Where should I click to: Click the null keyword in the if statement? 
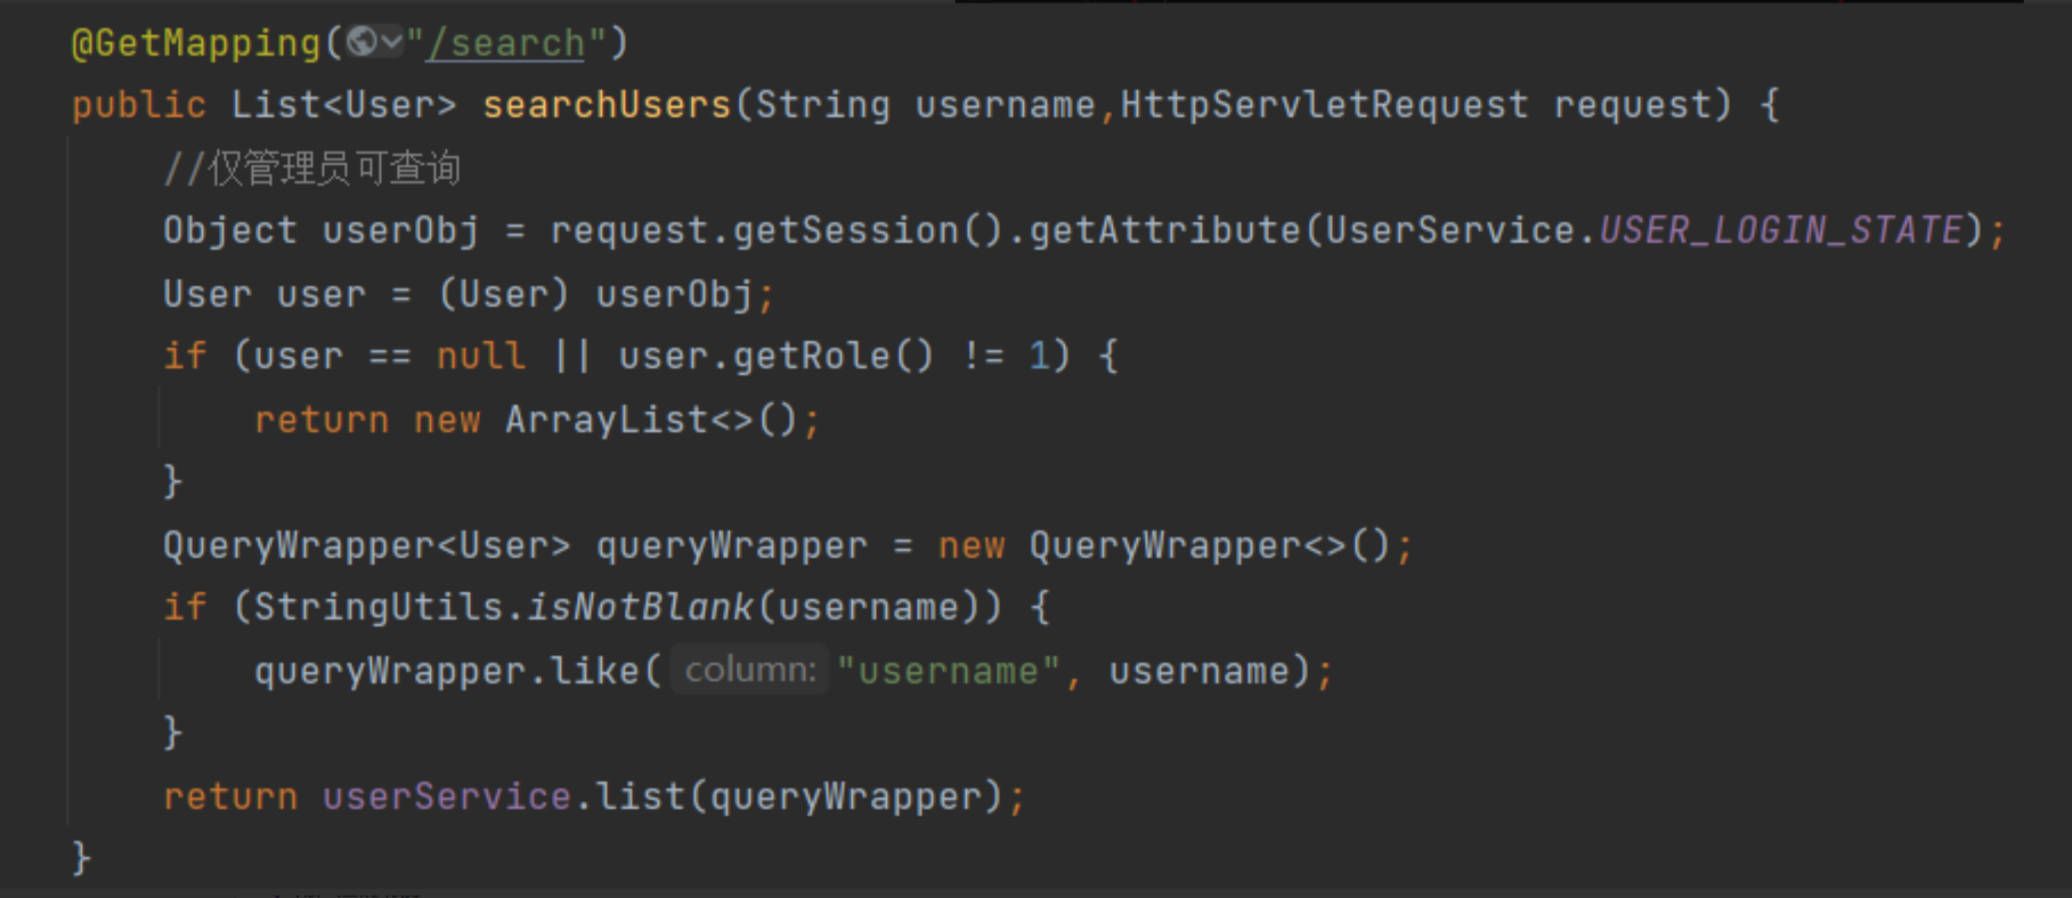(481, 357)
